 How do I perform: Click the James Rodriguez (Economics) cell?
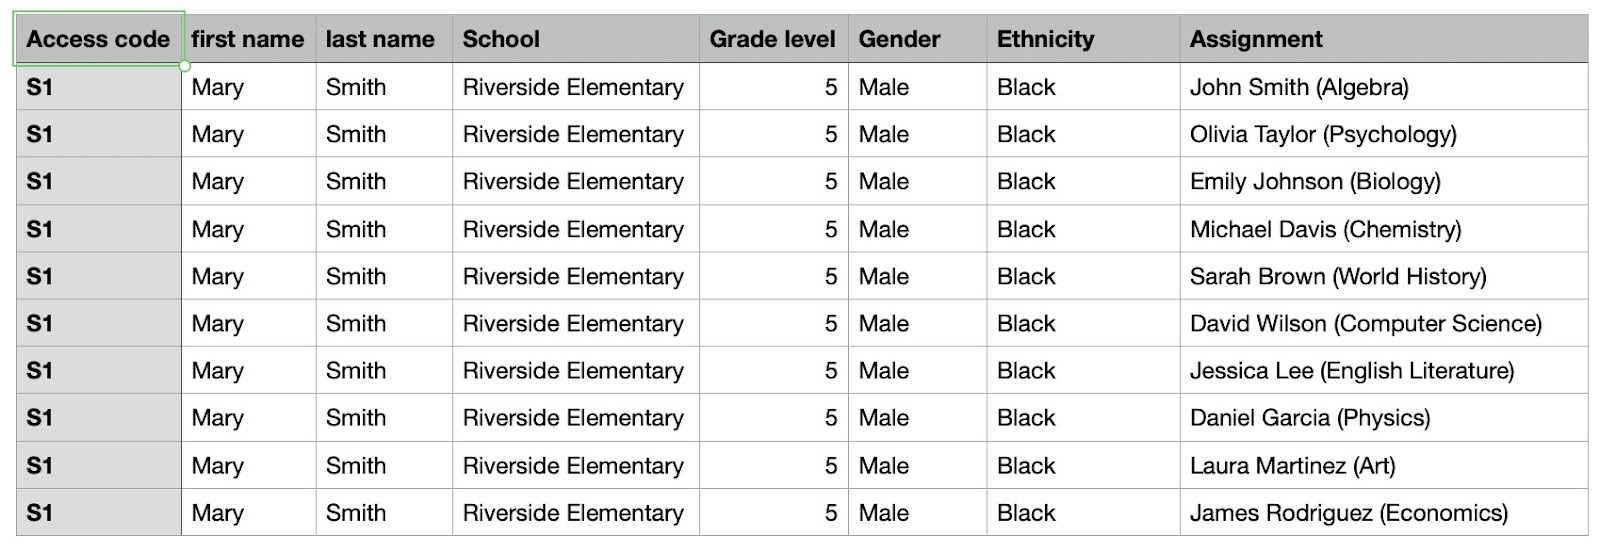[1384, 512]
